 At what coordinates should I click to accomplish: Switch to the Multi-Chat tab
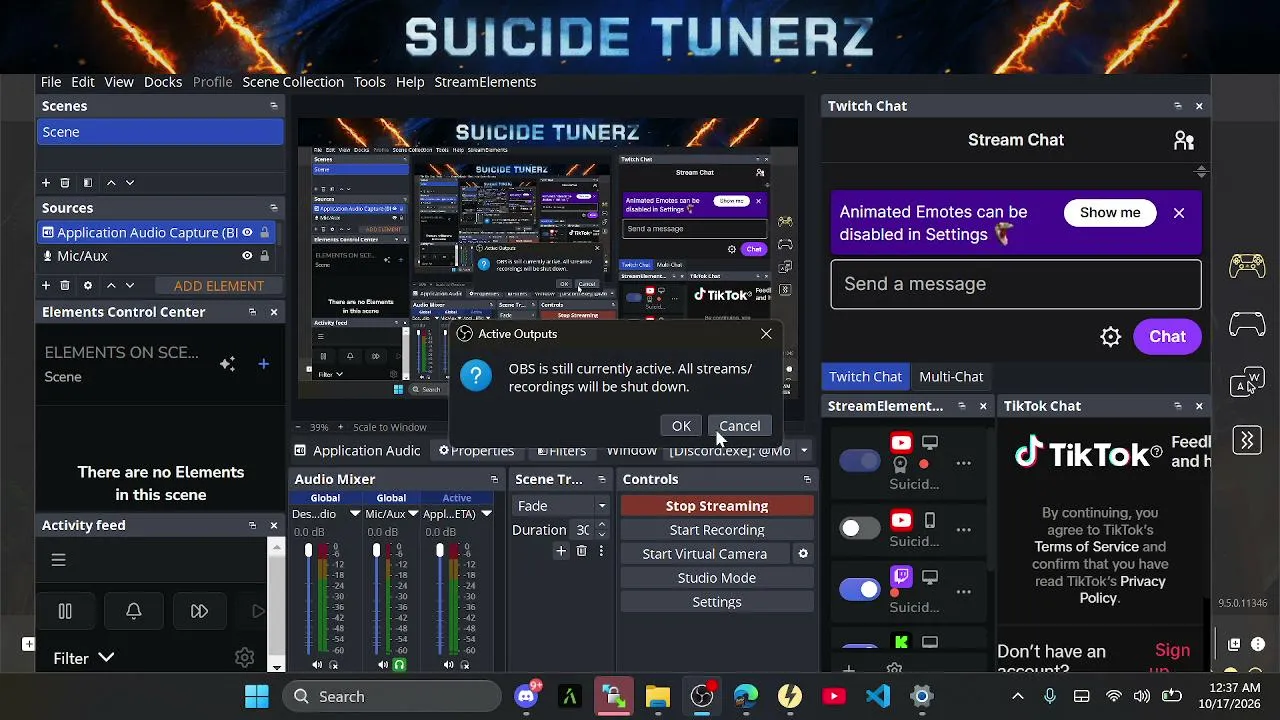[x=951, y=377]
